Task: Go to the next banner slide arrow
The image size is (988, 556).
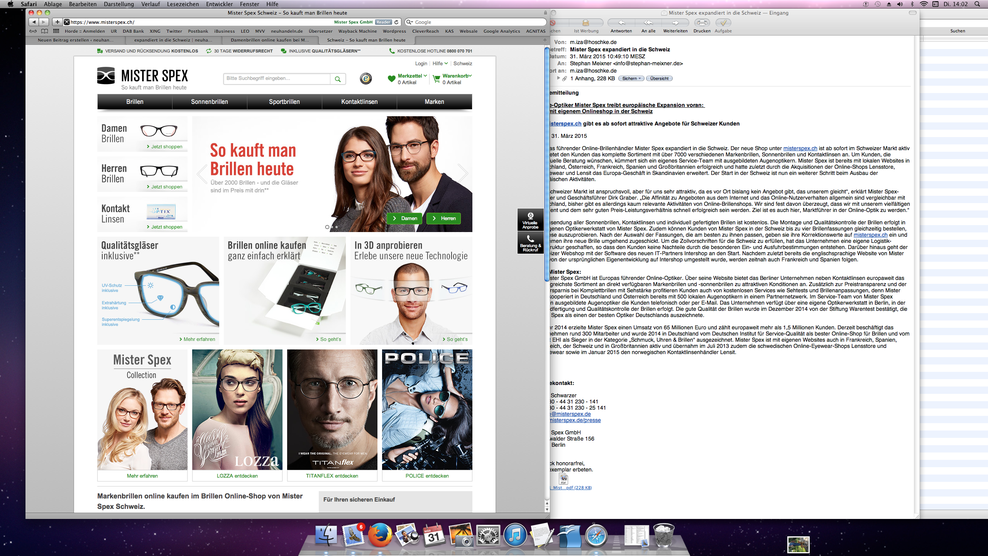Action: click(462, 173)
